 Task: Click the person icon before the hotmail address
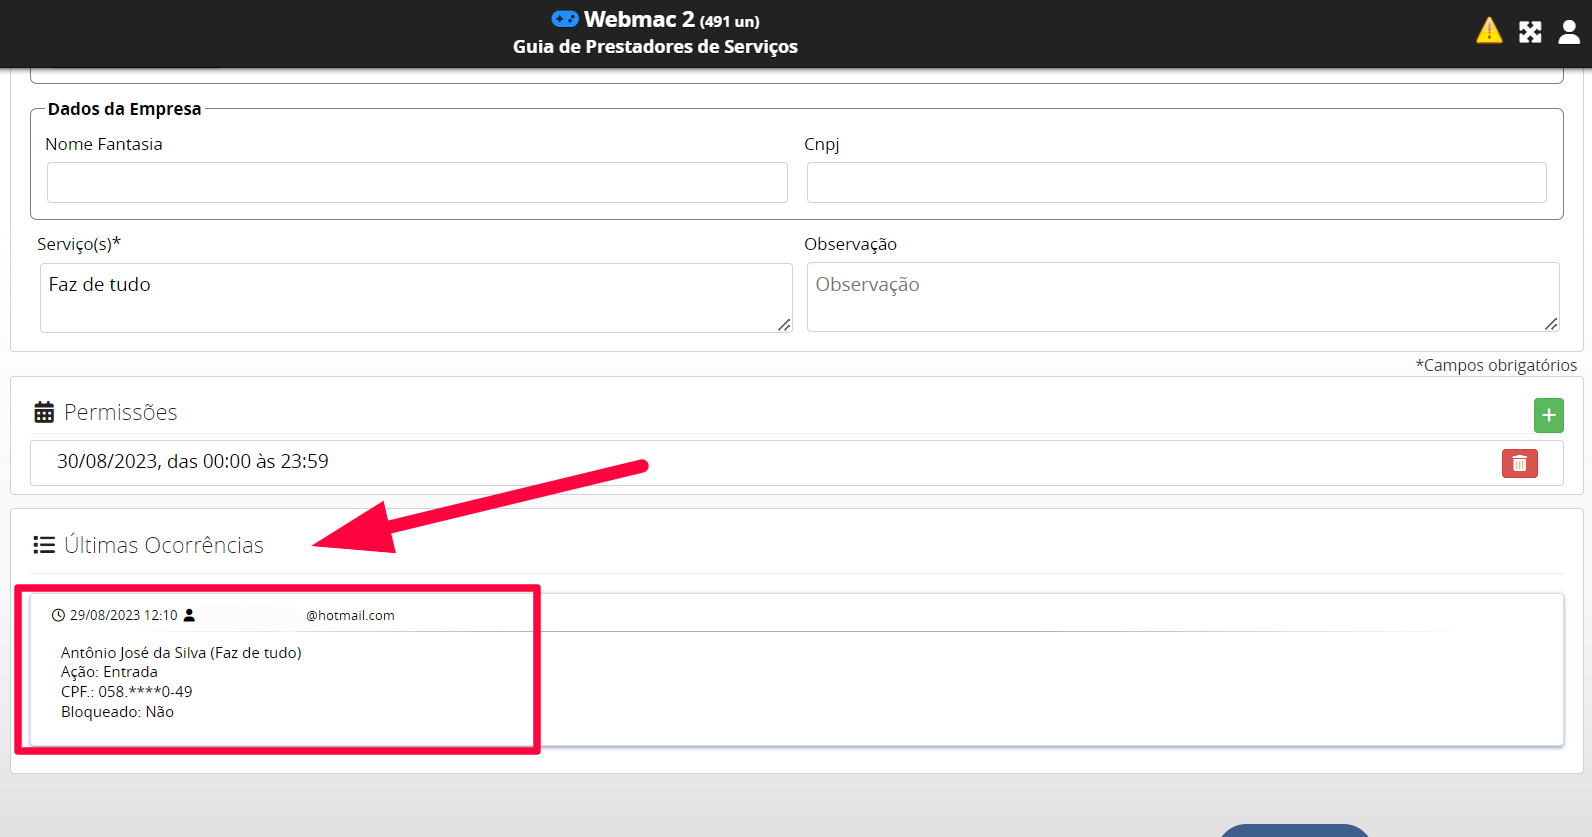[x=189, y=616]
